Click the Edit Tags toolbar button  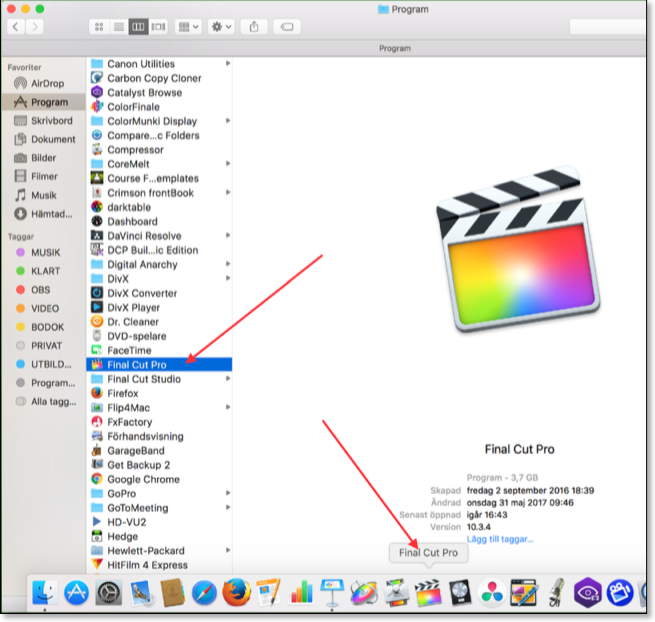[x=287, y=27]
